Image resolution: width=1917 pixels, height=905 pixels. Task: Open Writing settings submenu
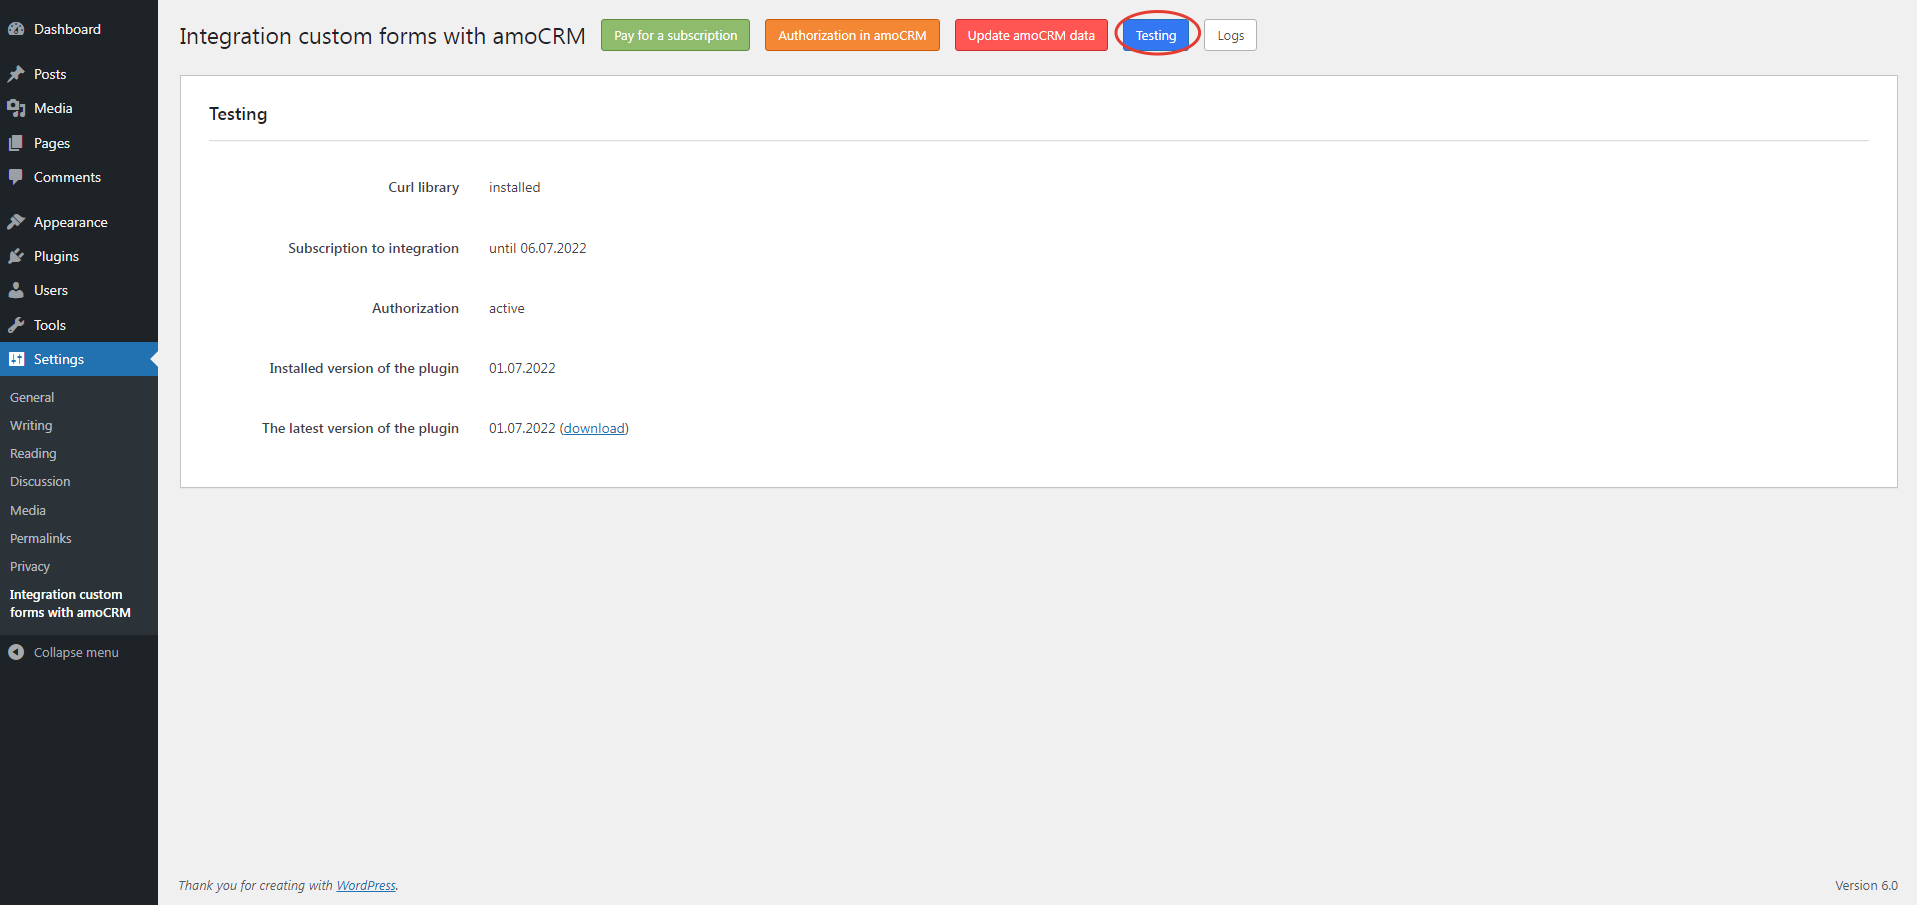click(x=31, y=425)
